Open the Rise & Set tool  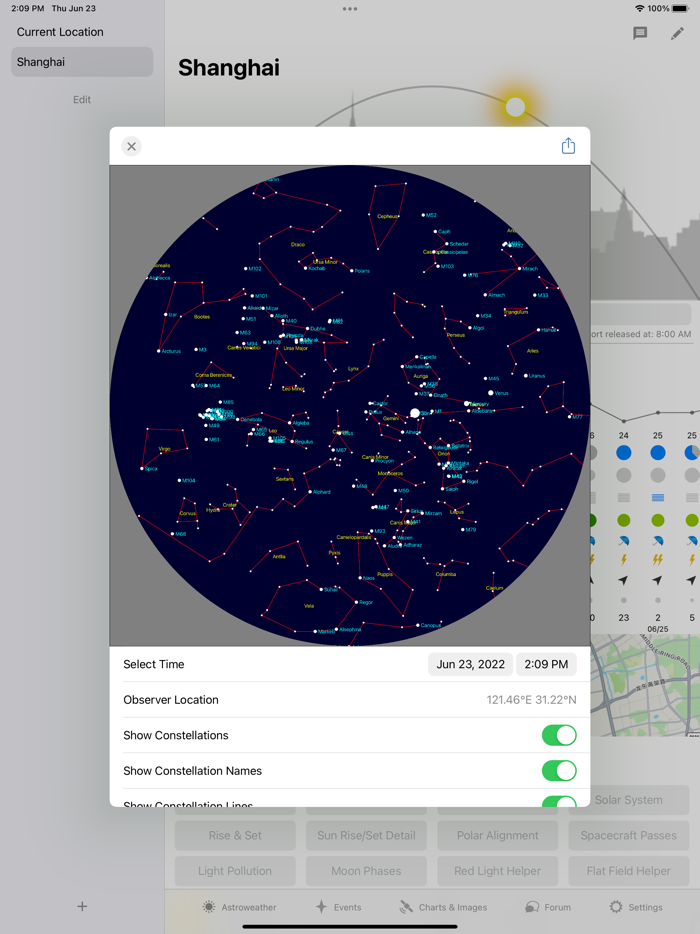click(235, 835)
